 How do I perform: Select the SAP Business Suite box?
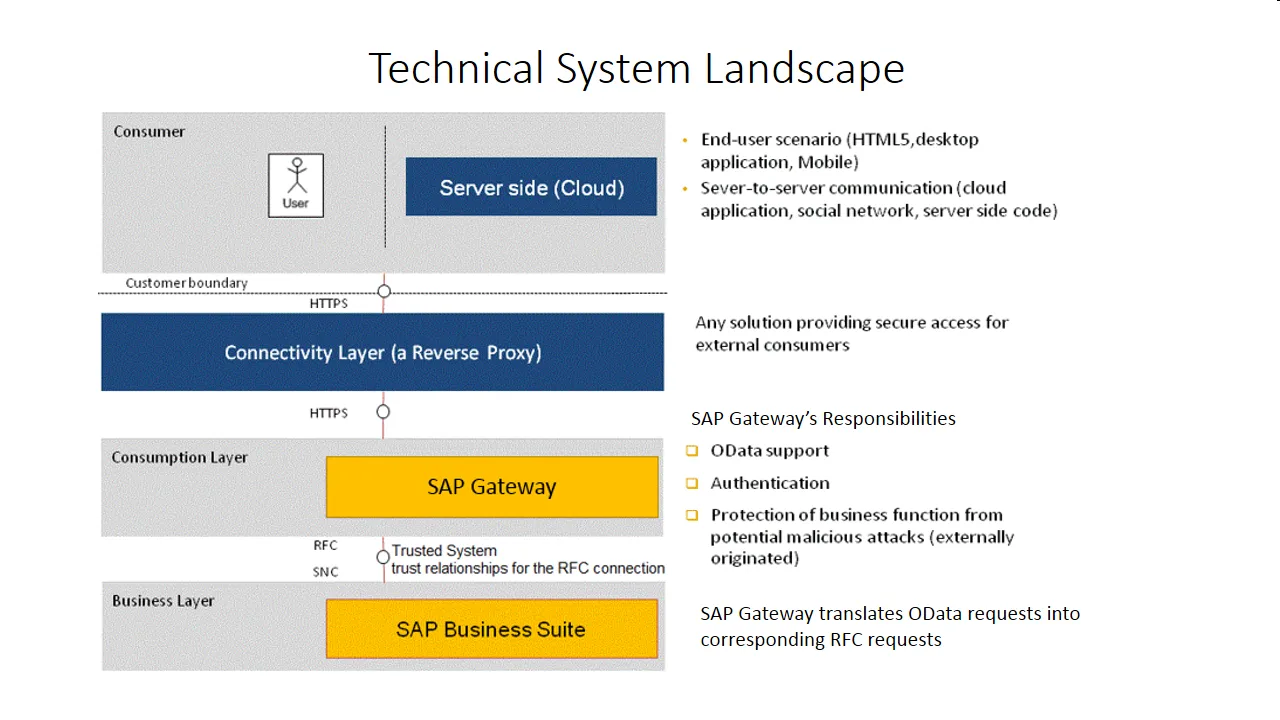[x=492, y=629]
